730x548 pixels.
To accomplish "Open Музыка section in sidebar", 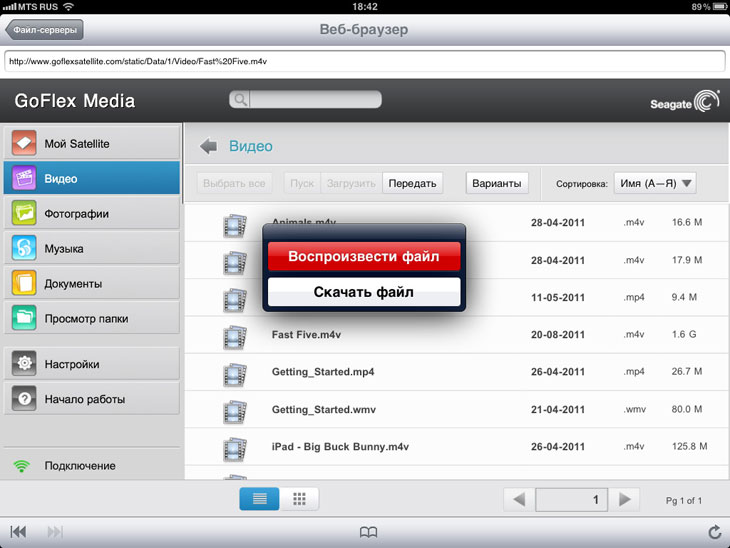I will tap(91, 249).
